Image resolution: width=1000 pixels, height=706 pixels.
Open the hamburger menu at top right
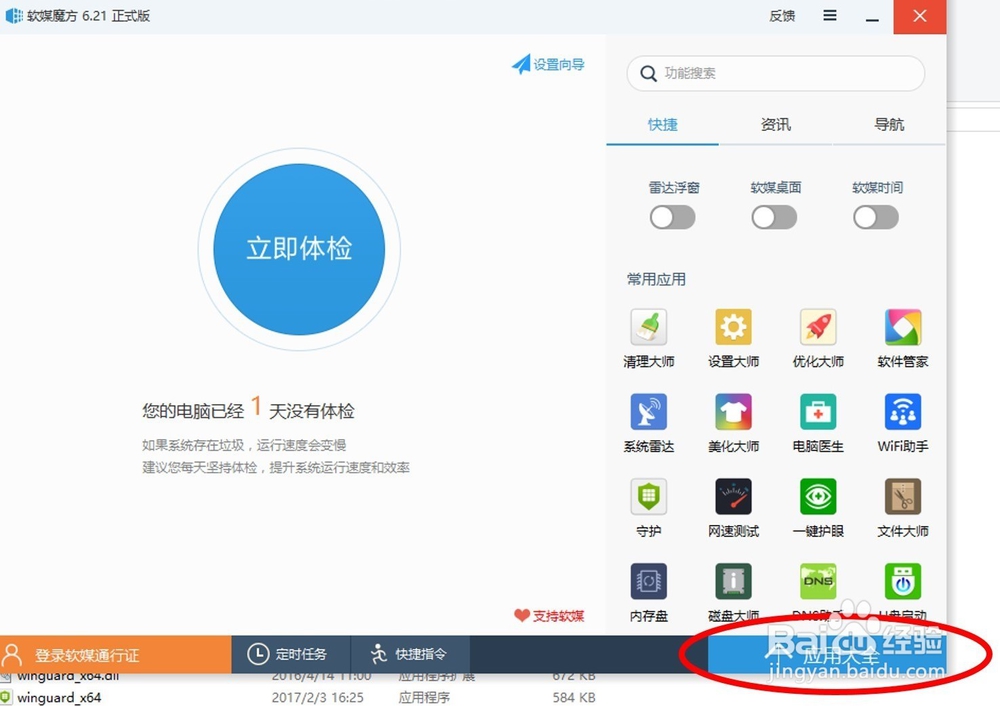pos(829,16)
